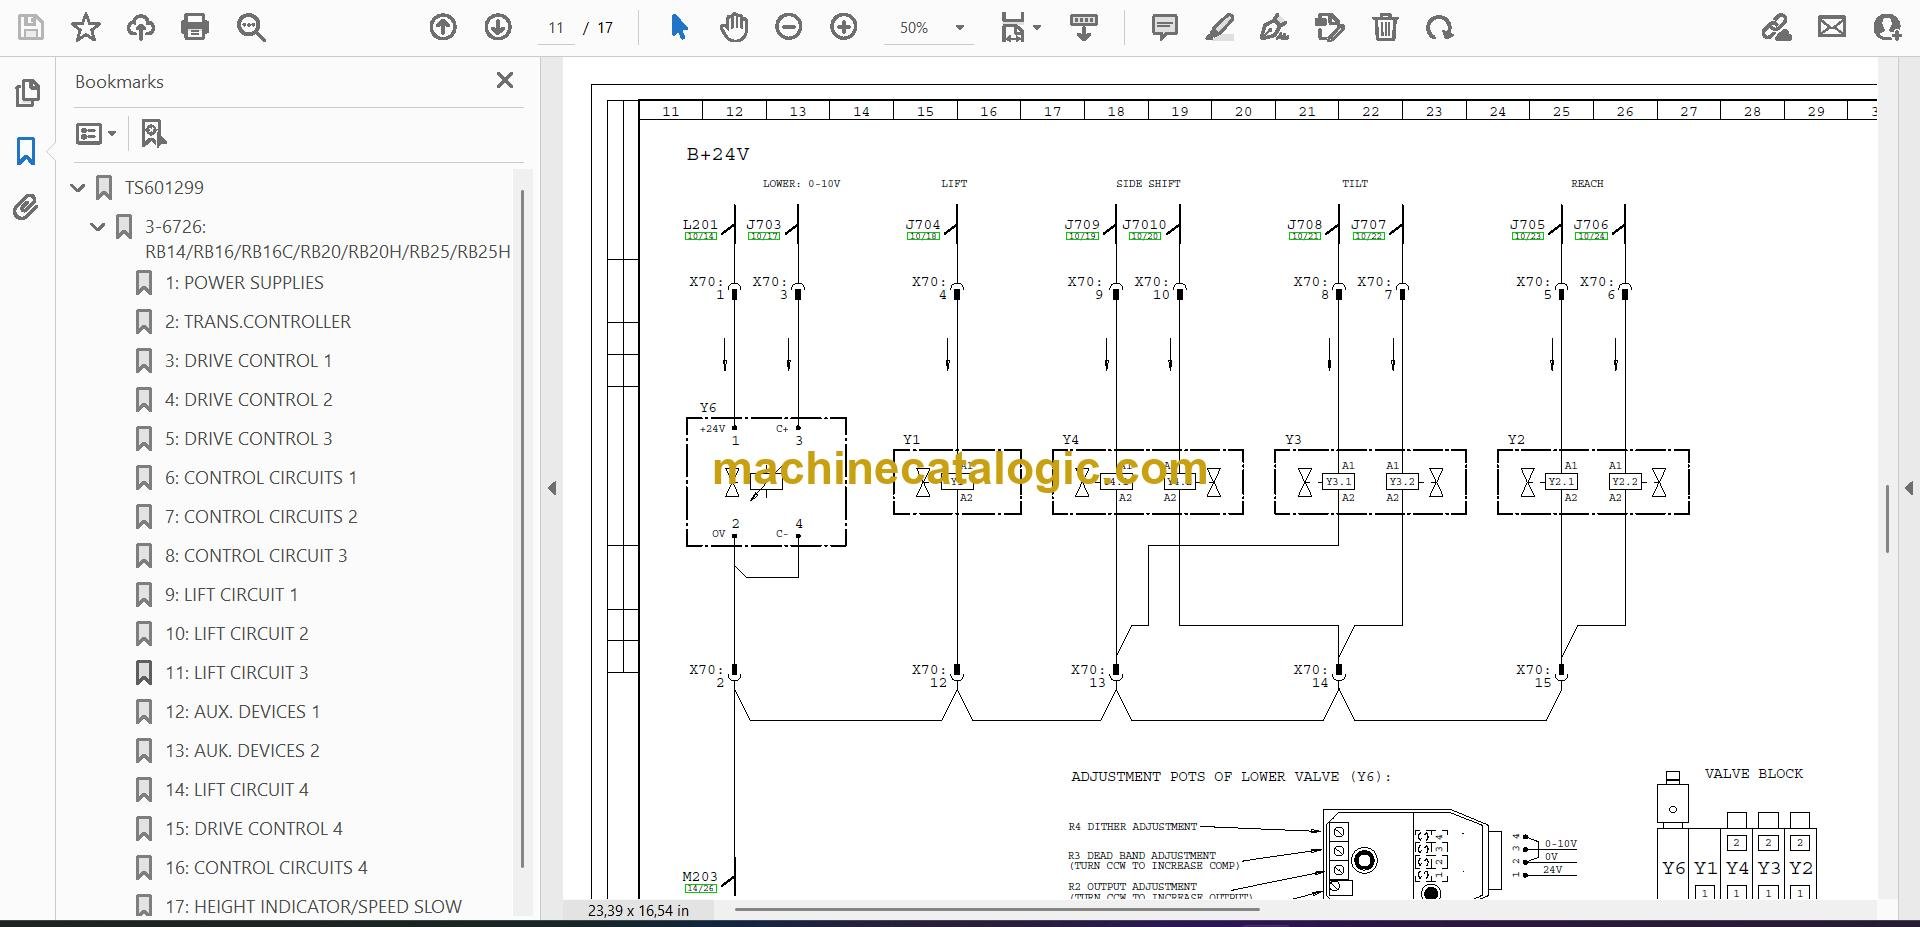Viewport: 1920px width, 927px height.
Task: Open bookmark 5: DRIVE CONTROL 3
Action: point(248,439)
